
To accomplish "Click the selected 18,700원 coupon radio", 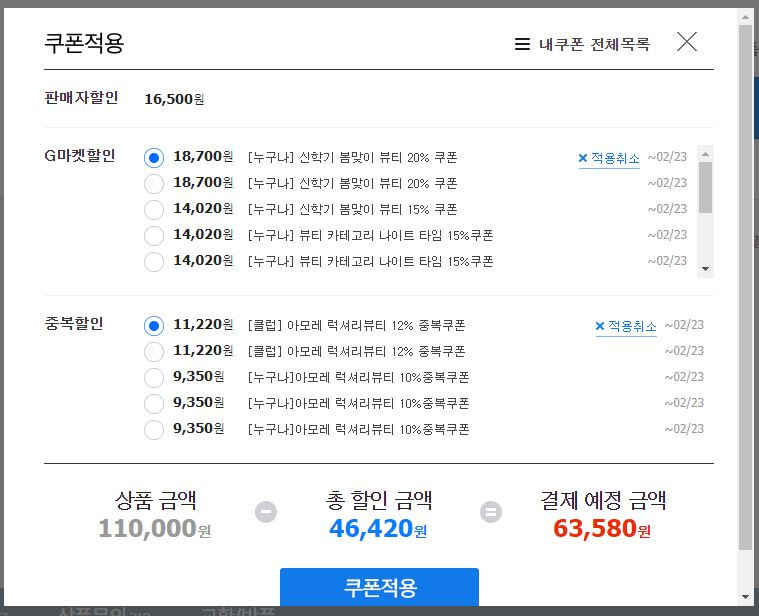I will tap(154, 158).
